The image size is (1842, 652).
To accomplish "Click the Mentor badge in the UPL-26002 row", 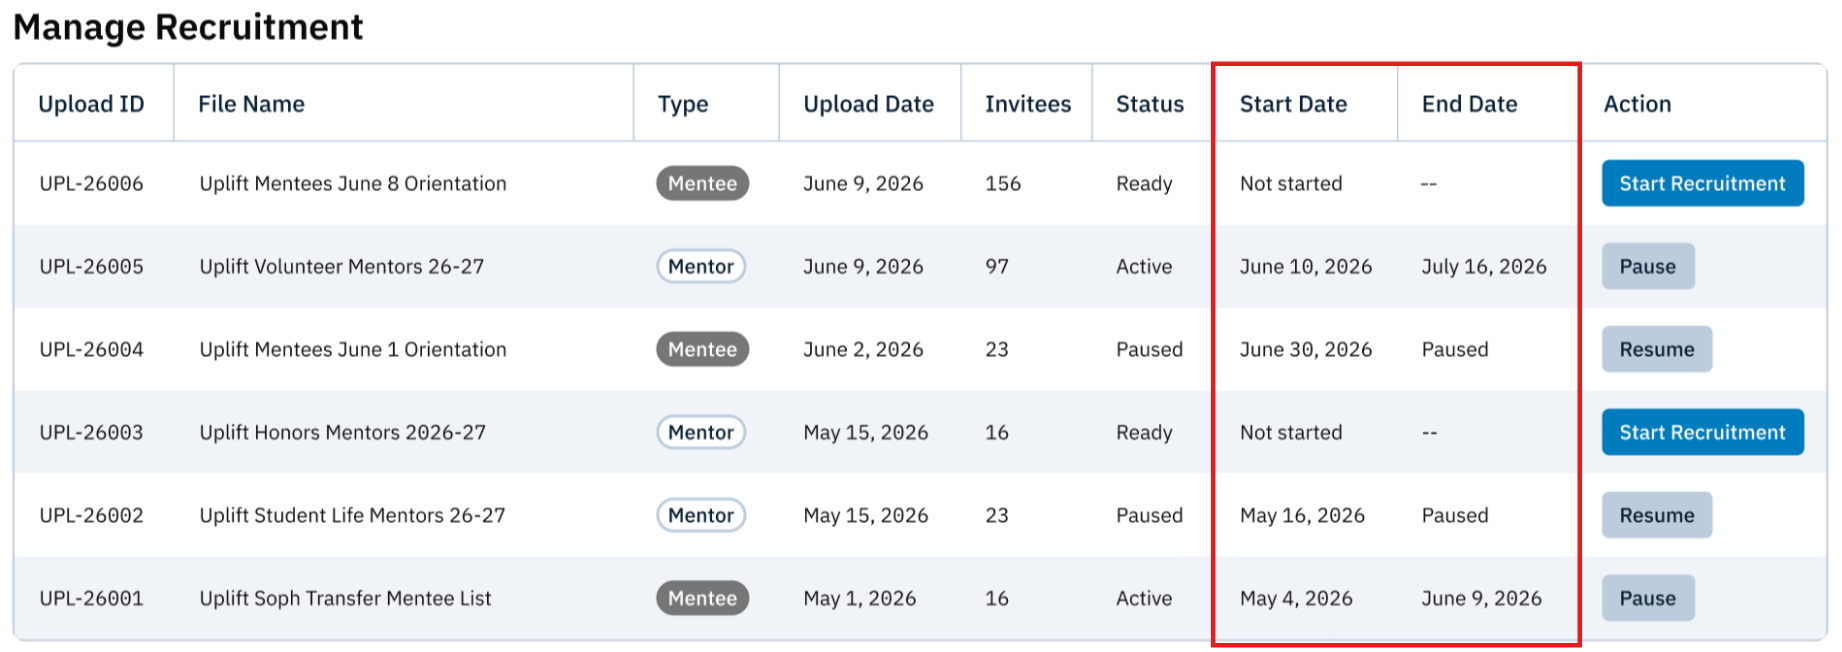I will [701, 515].
